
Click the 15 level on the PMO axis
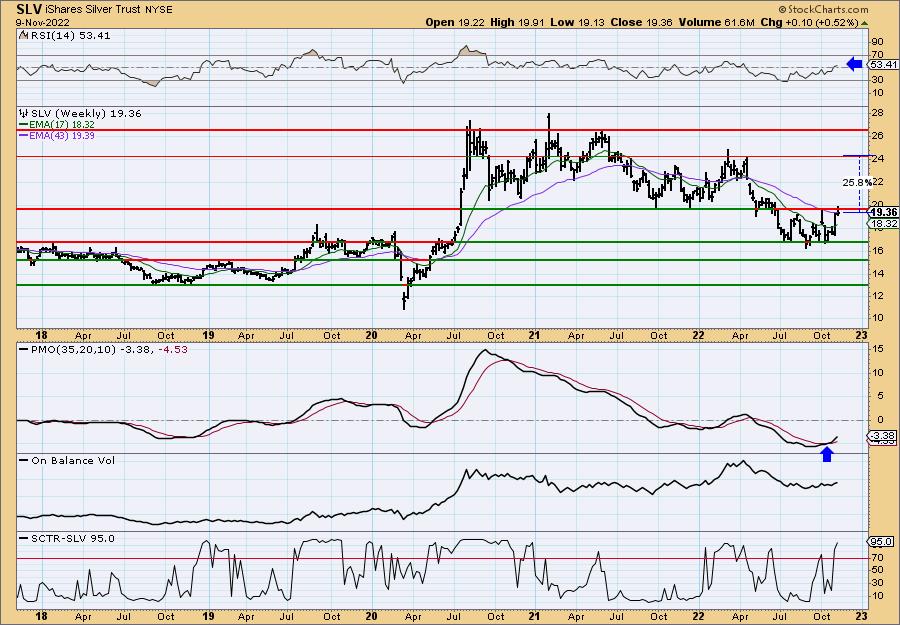tap(877, 348)
